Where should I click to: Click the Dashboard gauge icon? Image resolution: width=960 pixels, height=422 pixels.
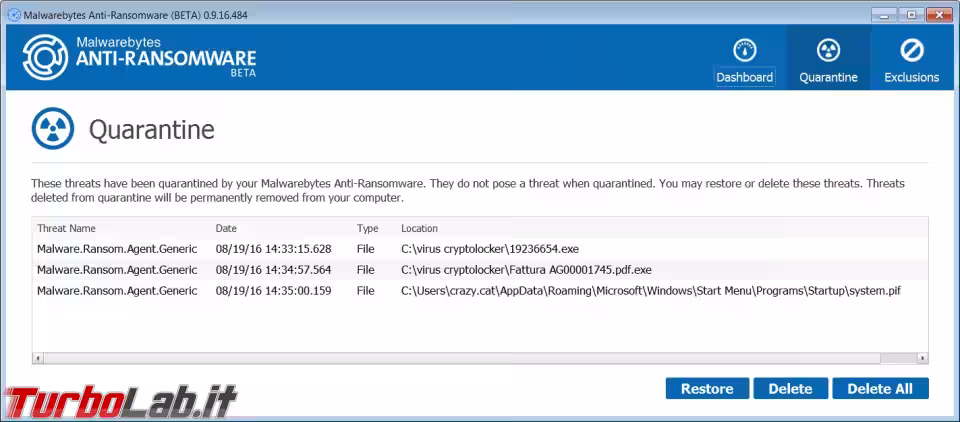(744, 50)
